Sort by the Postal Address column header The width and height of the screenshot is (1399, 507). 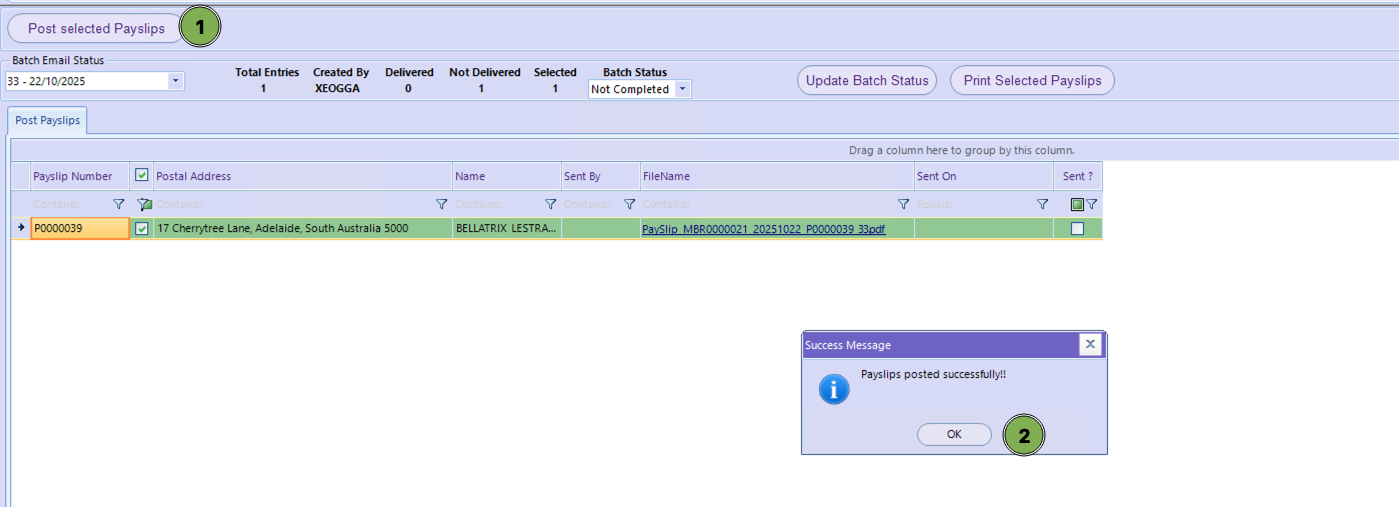click(300, 176)
